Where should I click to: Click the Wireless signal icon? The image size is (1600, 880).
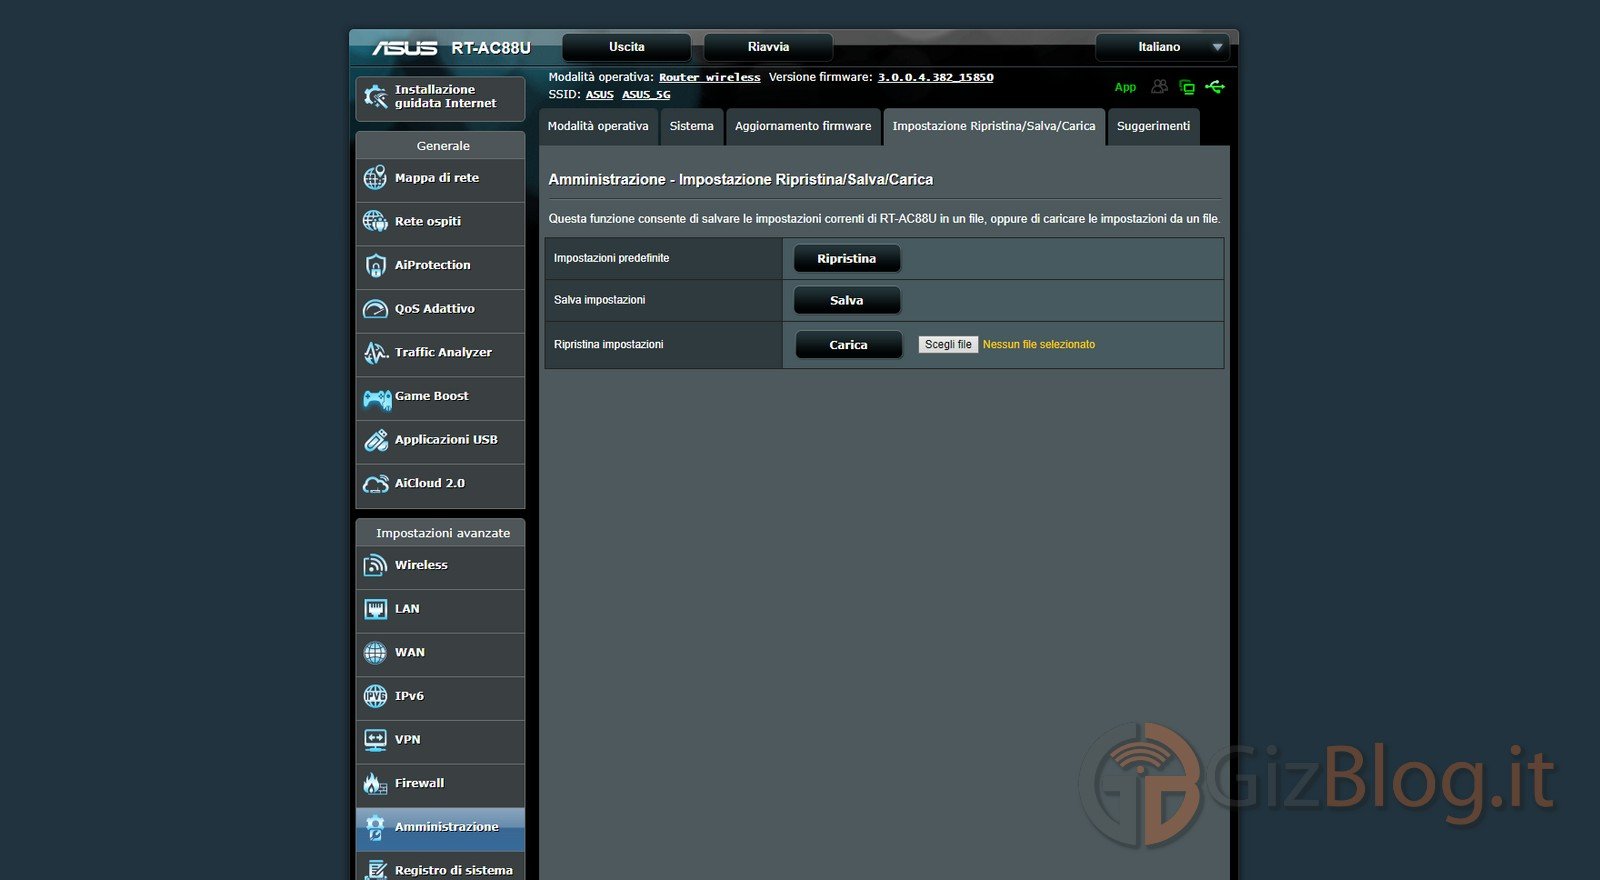[375, 566]
